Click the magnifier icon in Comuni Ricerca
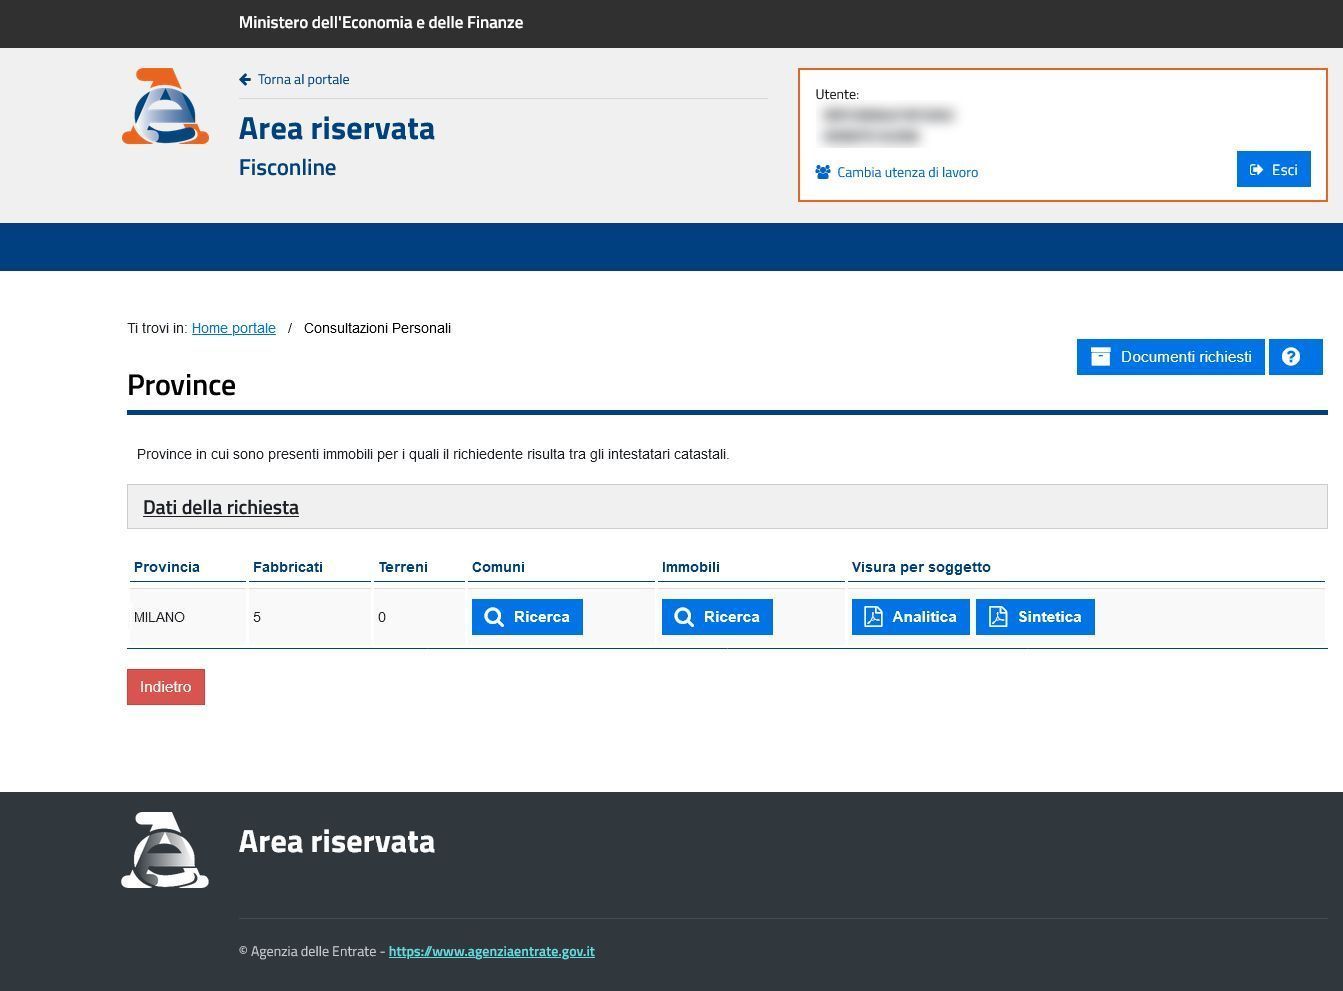Viewport: 1343px width, 991px height. pos(494,617)
